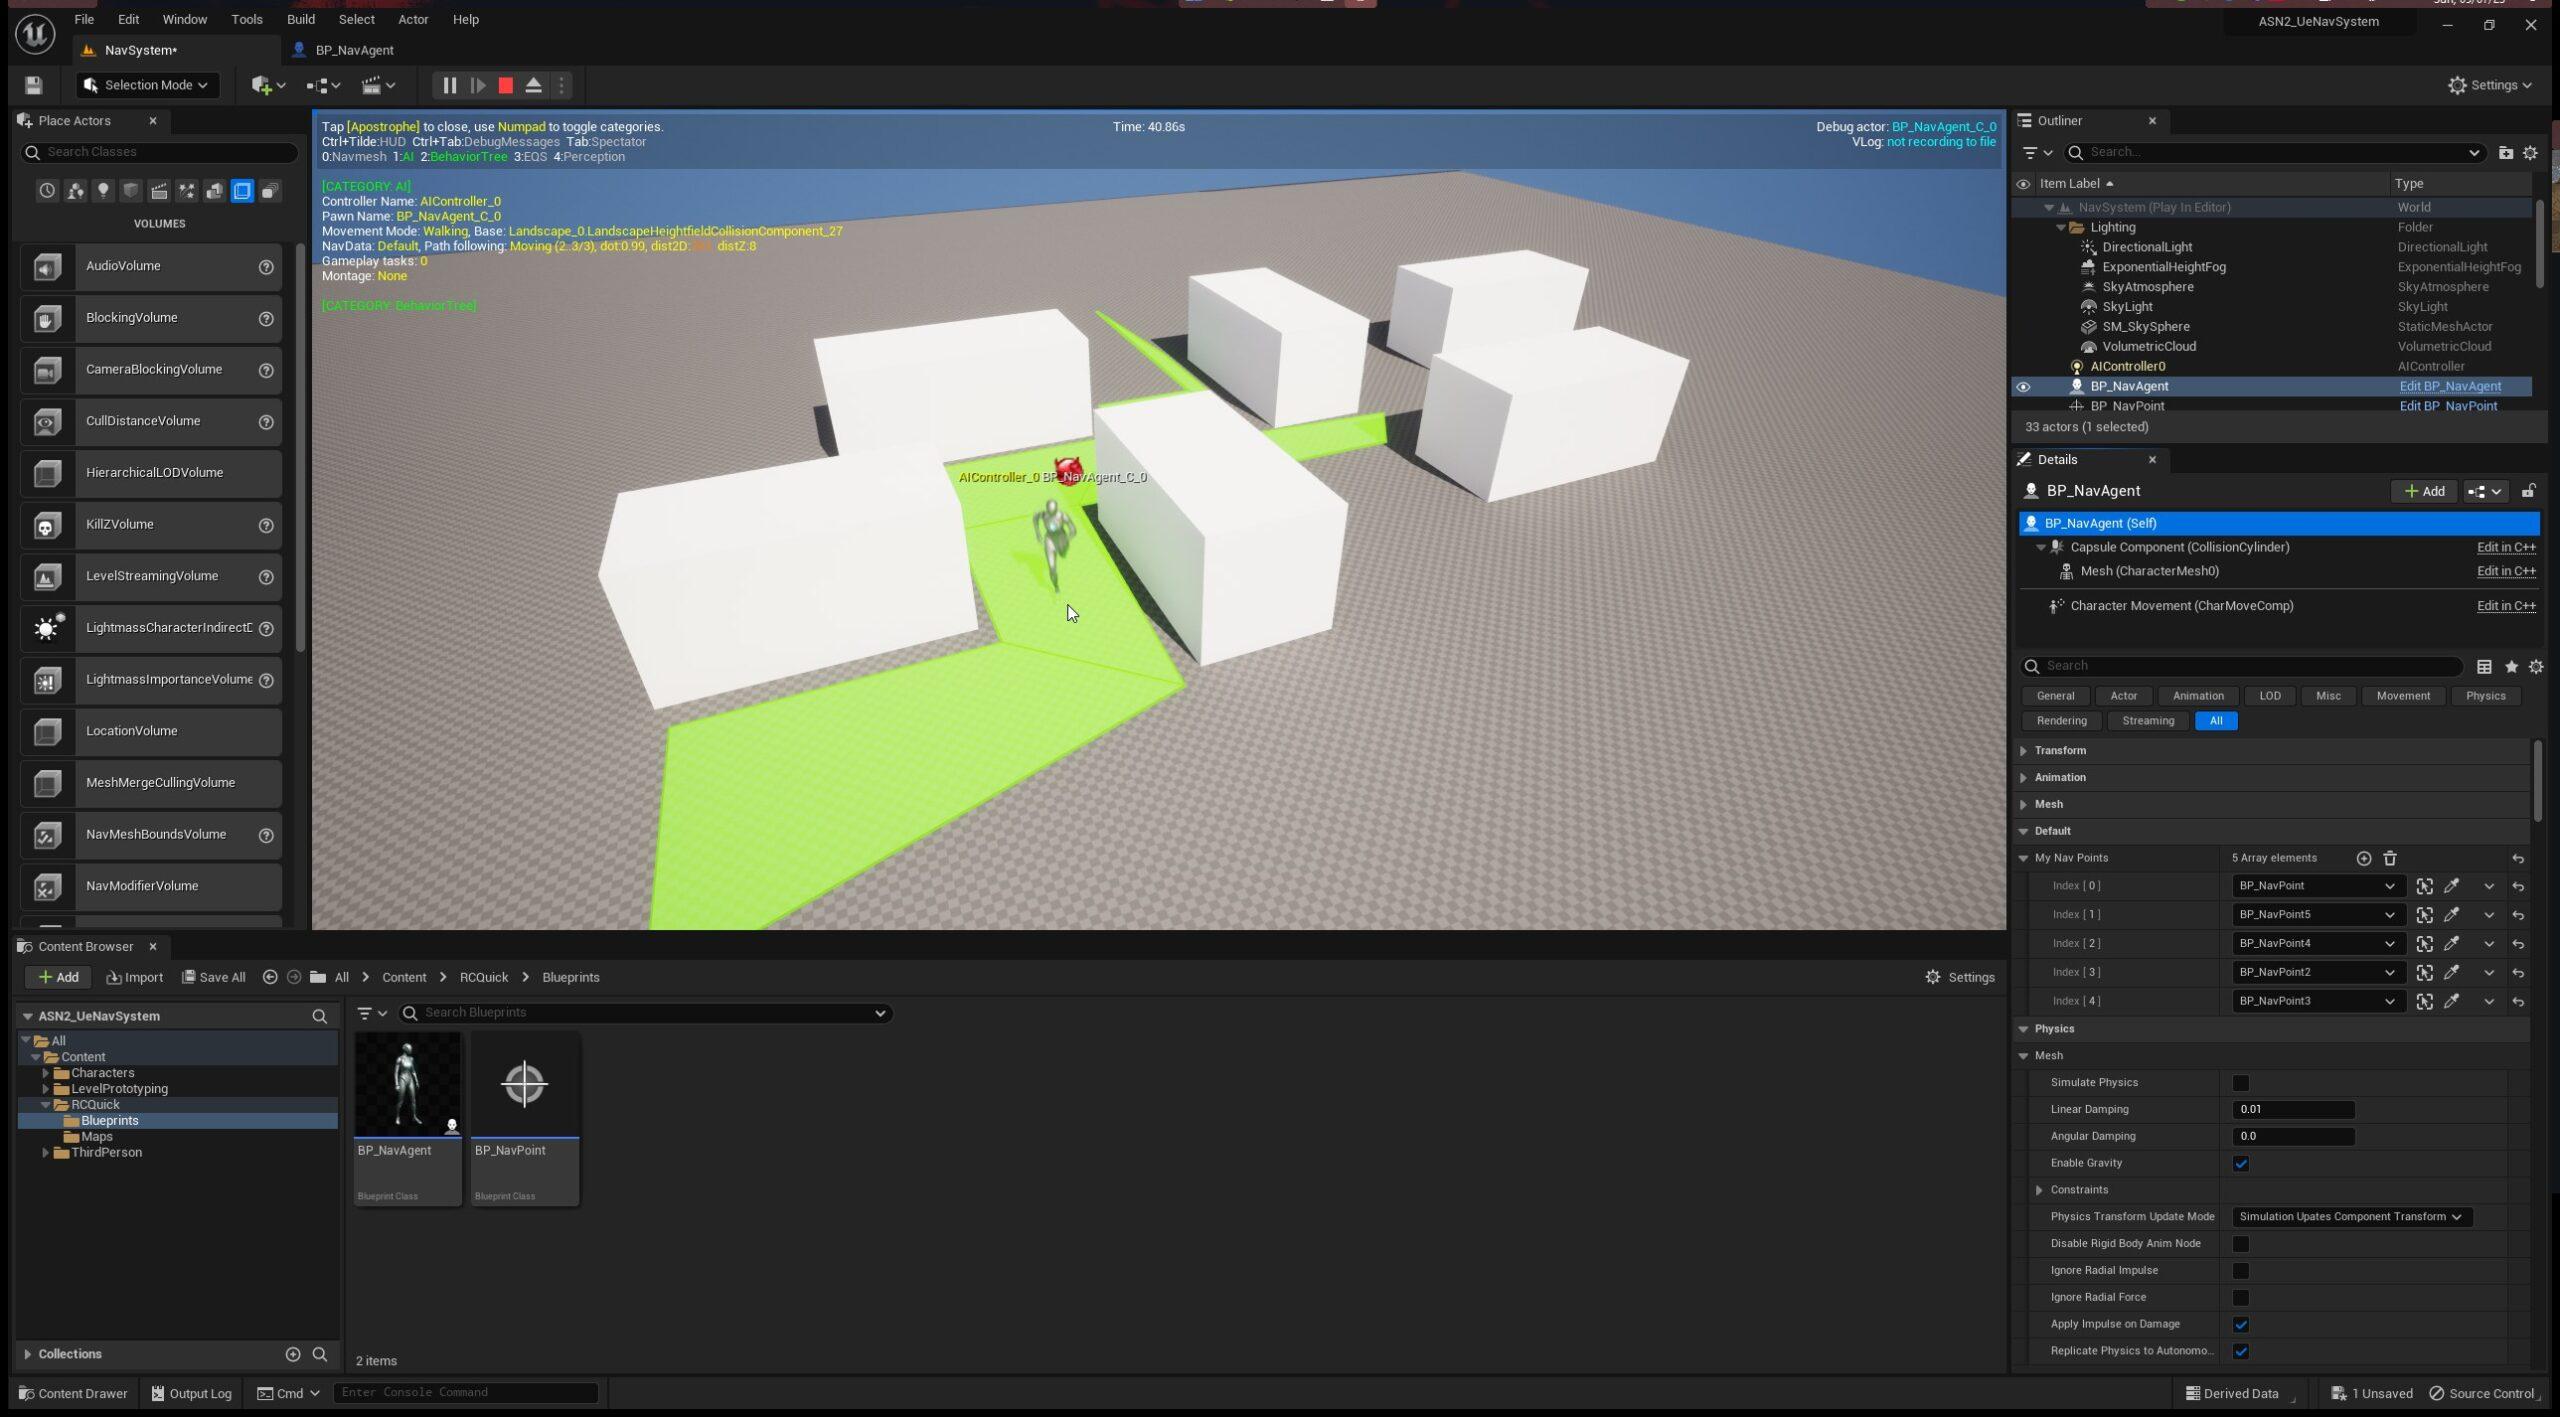Expand the Animation section in Details

(x=2024, y=777)
